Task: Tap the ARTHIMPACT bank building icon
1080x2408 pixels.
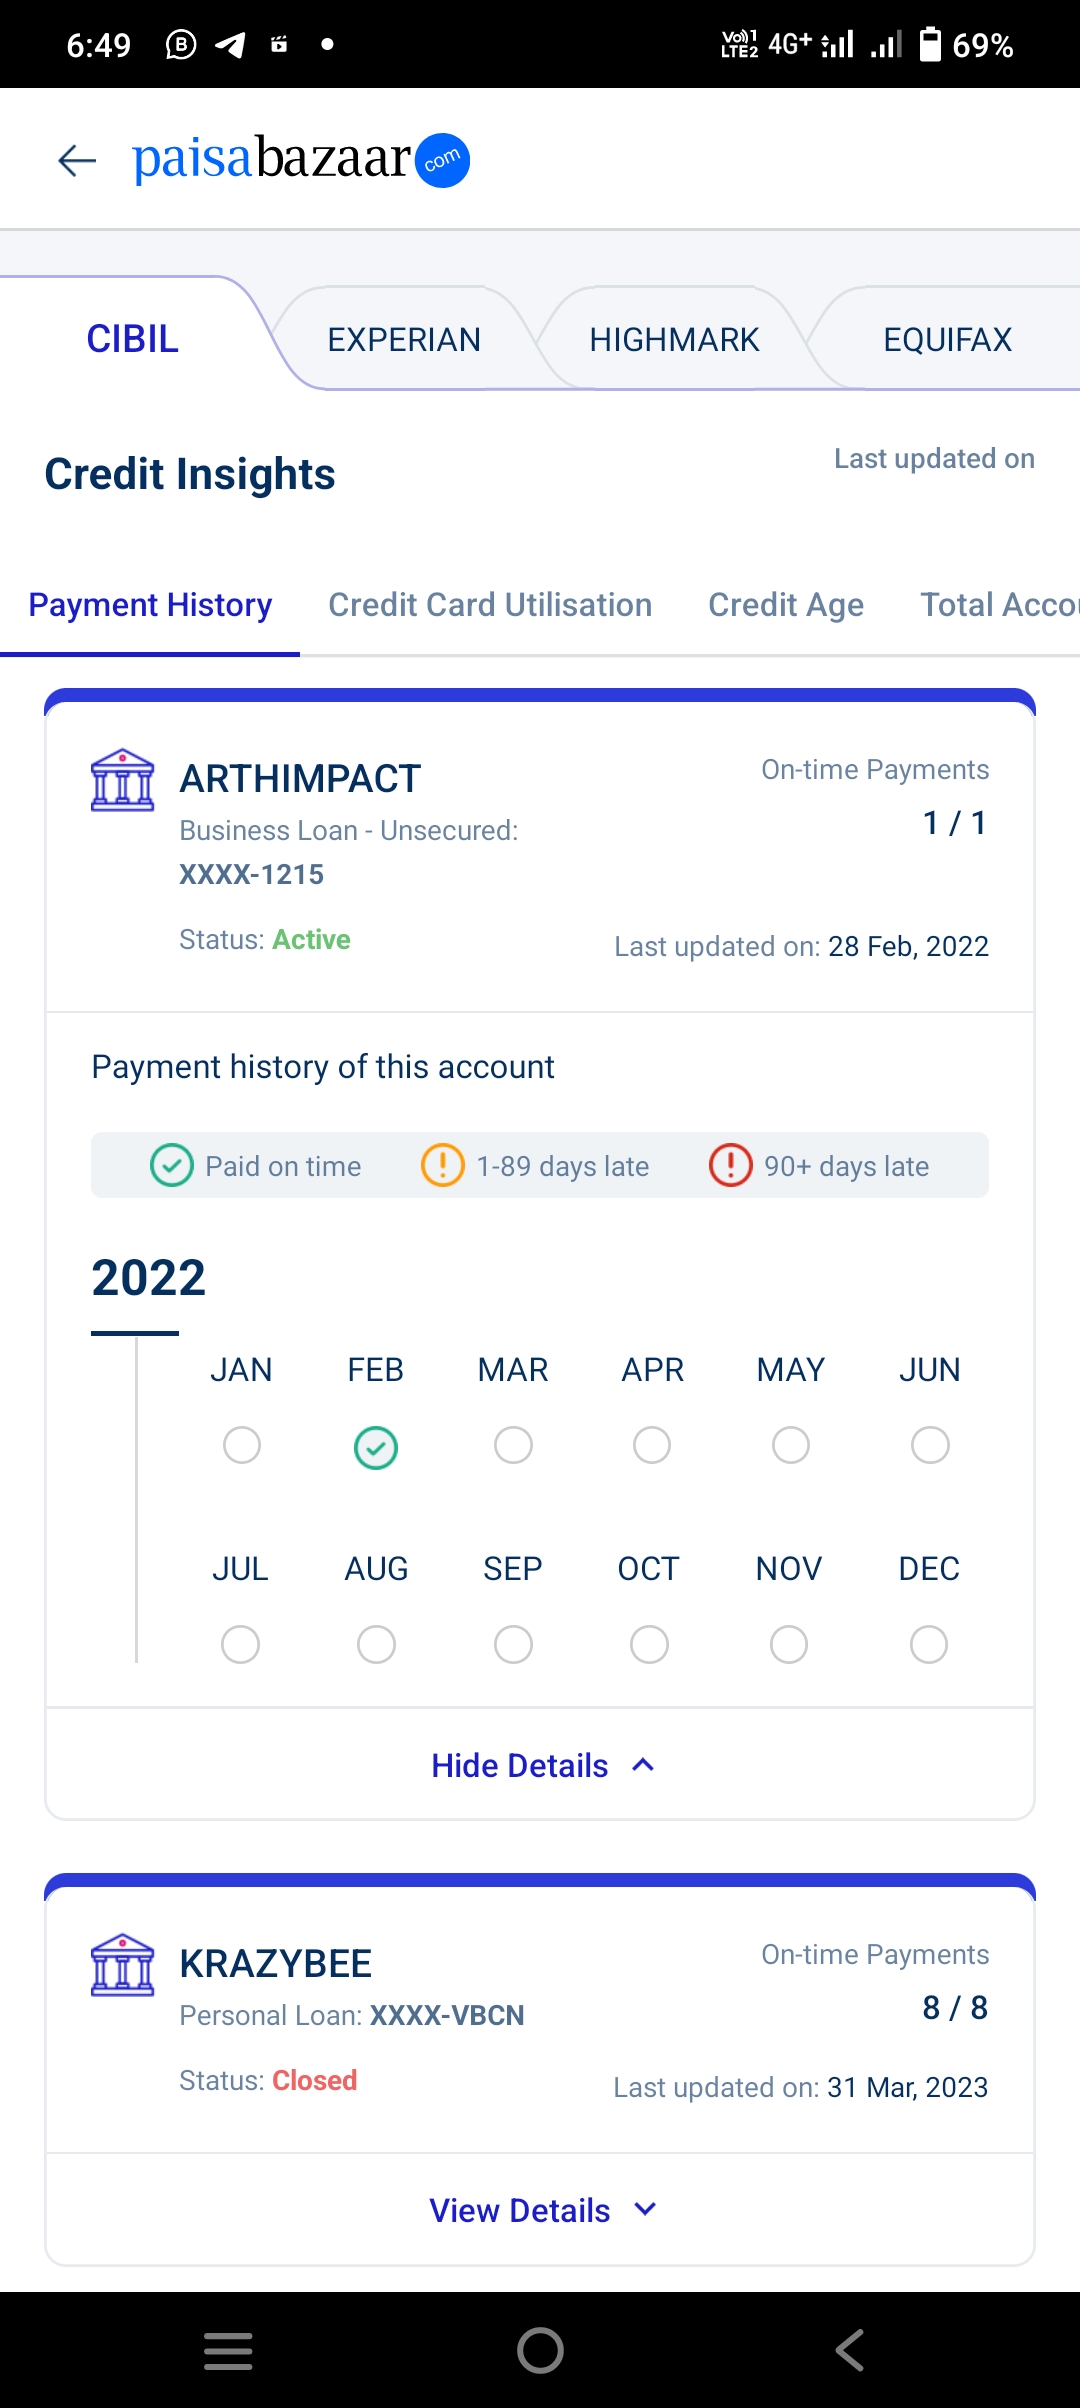Action: [x=122, y=780]
